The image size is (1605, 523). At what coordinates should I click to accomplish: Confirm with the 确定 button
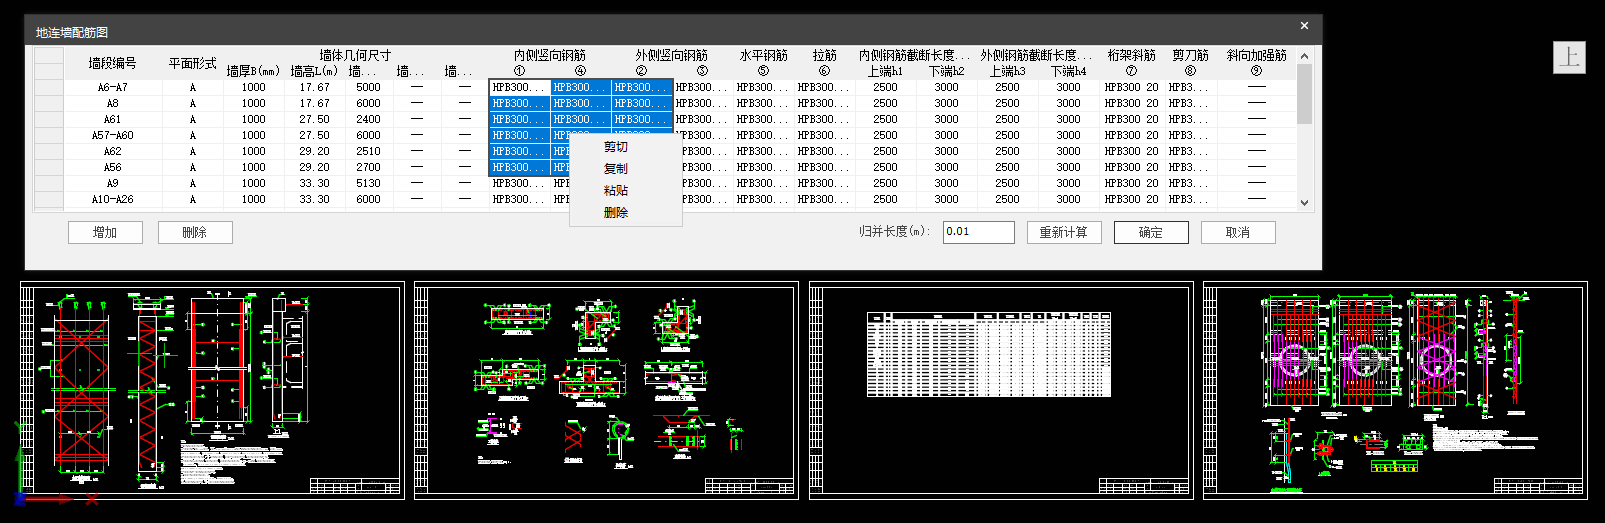point(1151,232)
